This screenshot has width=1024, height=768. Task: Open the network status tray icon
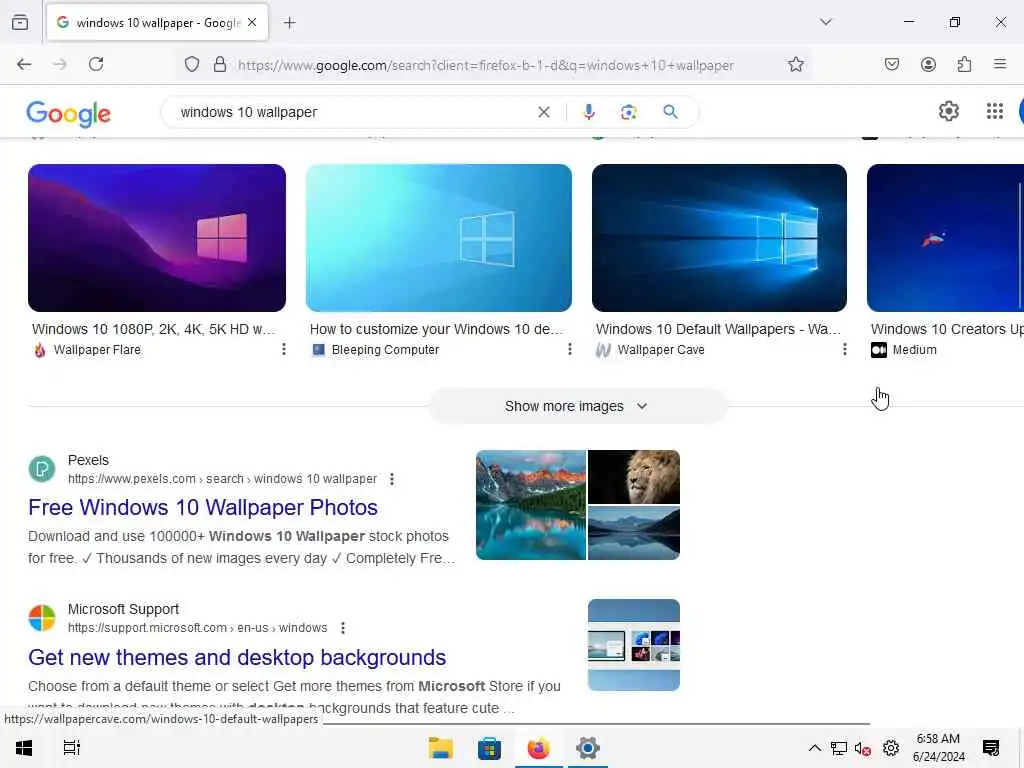click(839, 748)
